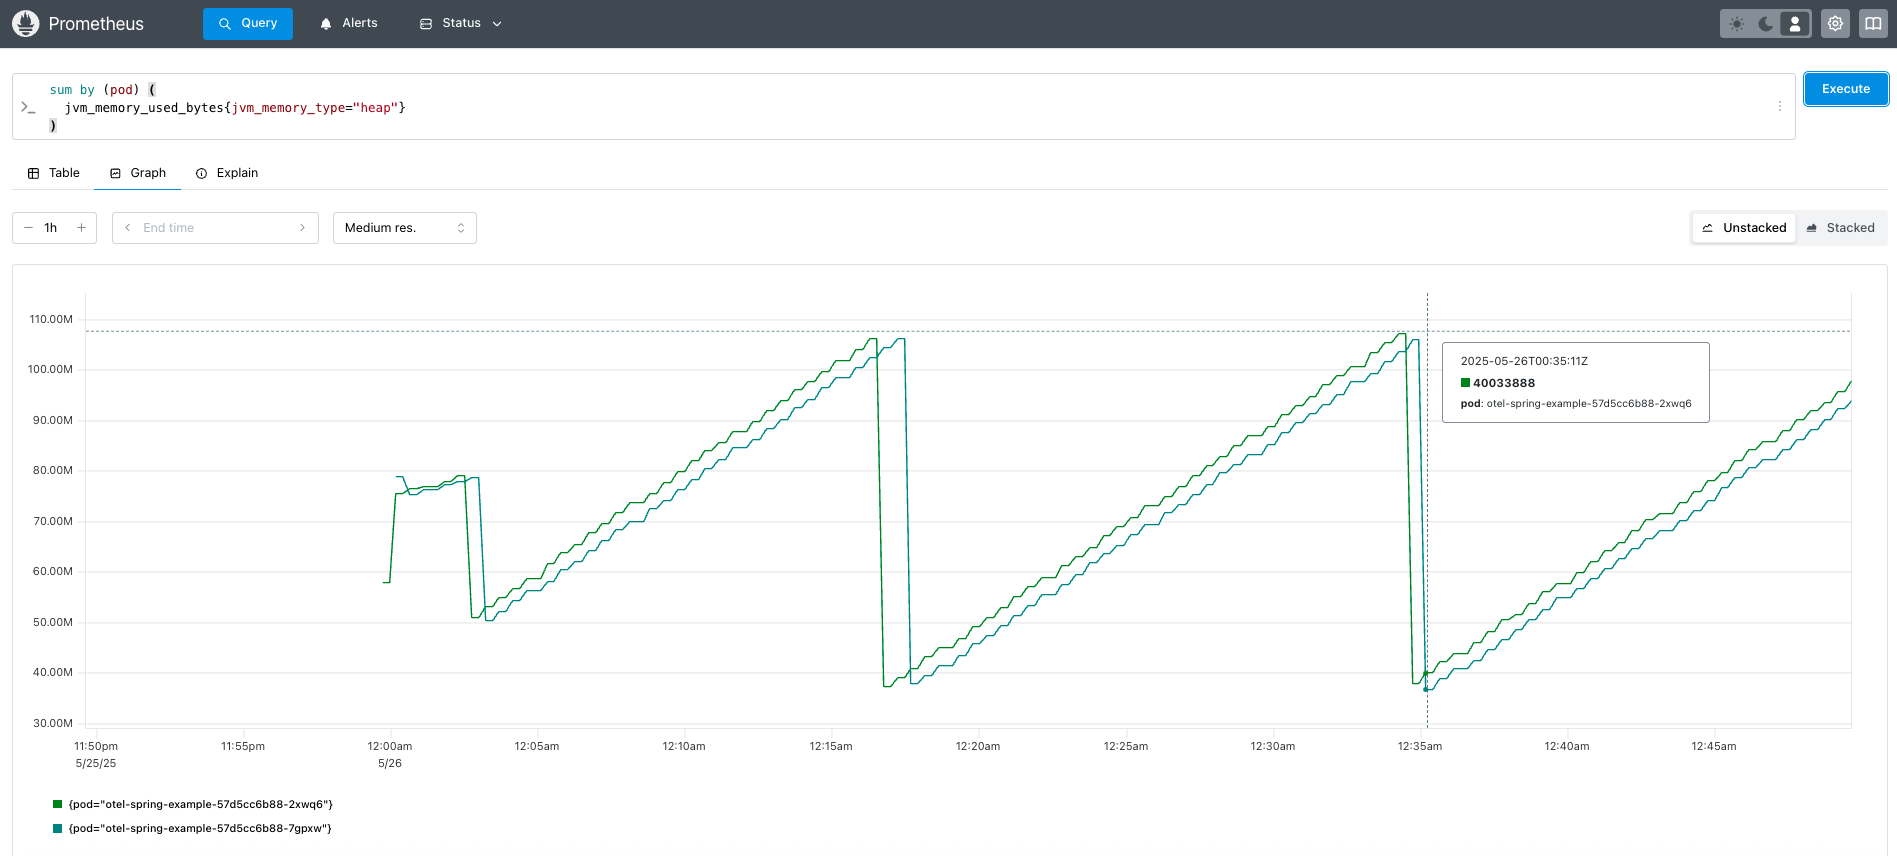Increase the time range with plus
The height and width of the screenshot is (856, 1897).
(82, 228)
